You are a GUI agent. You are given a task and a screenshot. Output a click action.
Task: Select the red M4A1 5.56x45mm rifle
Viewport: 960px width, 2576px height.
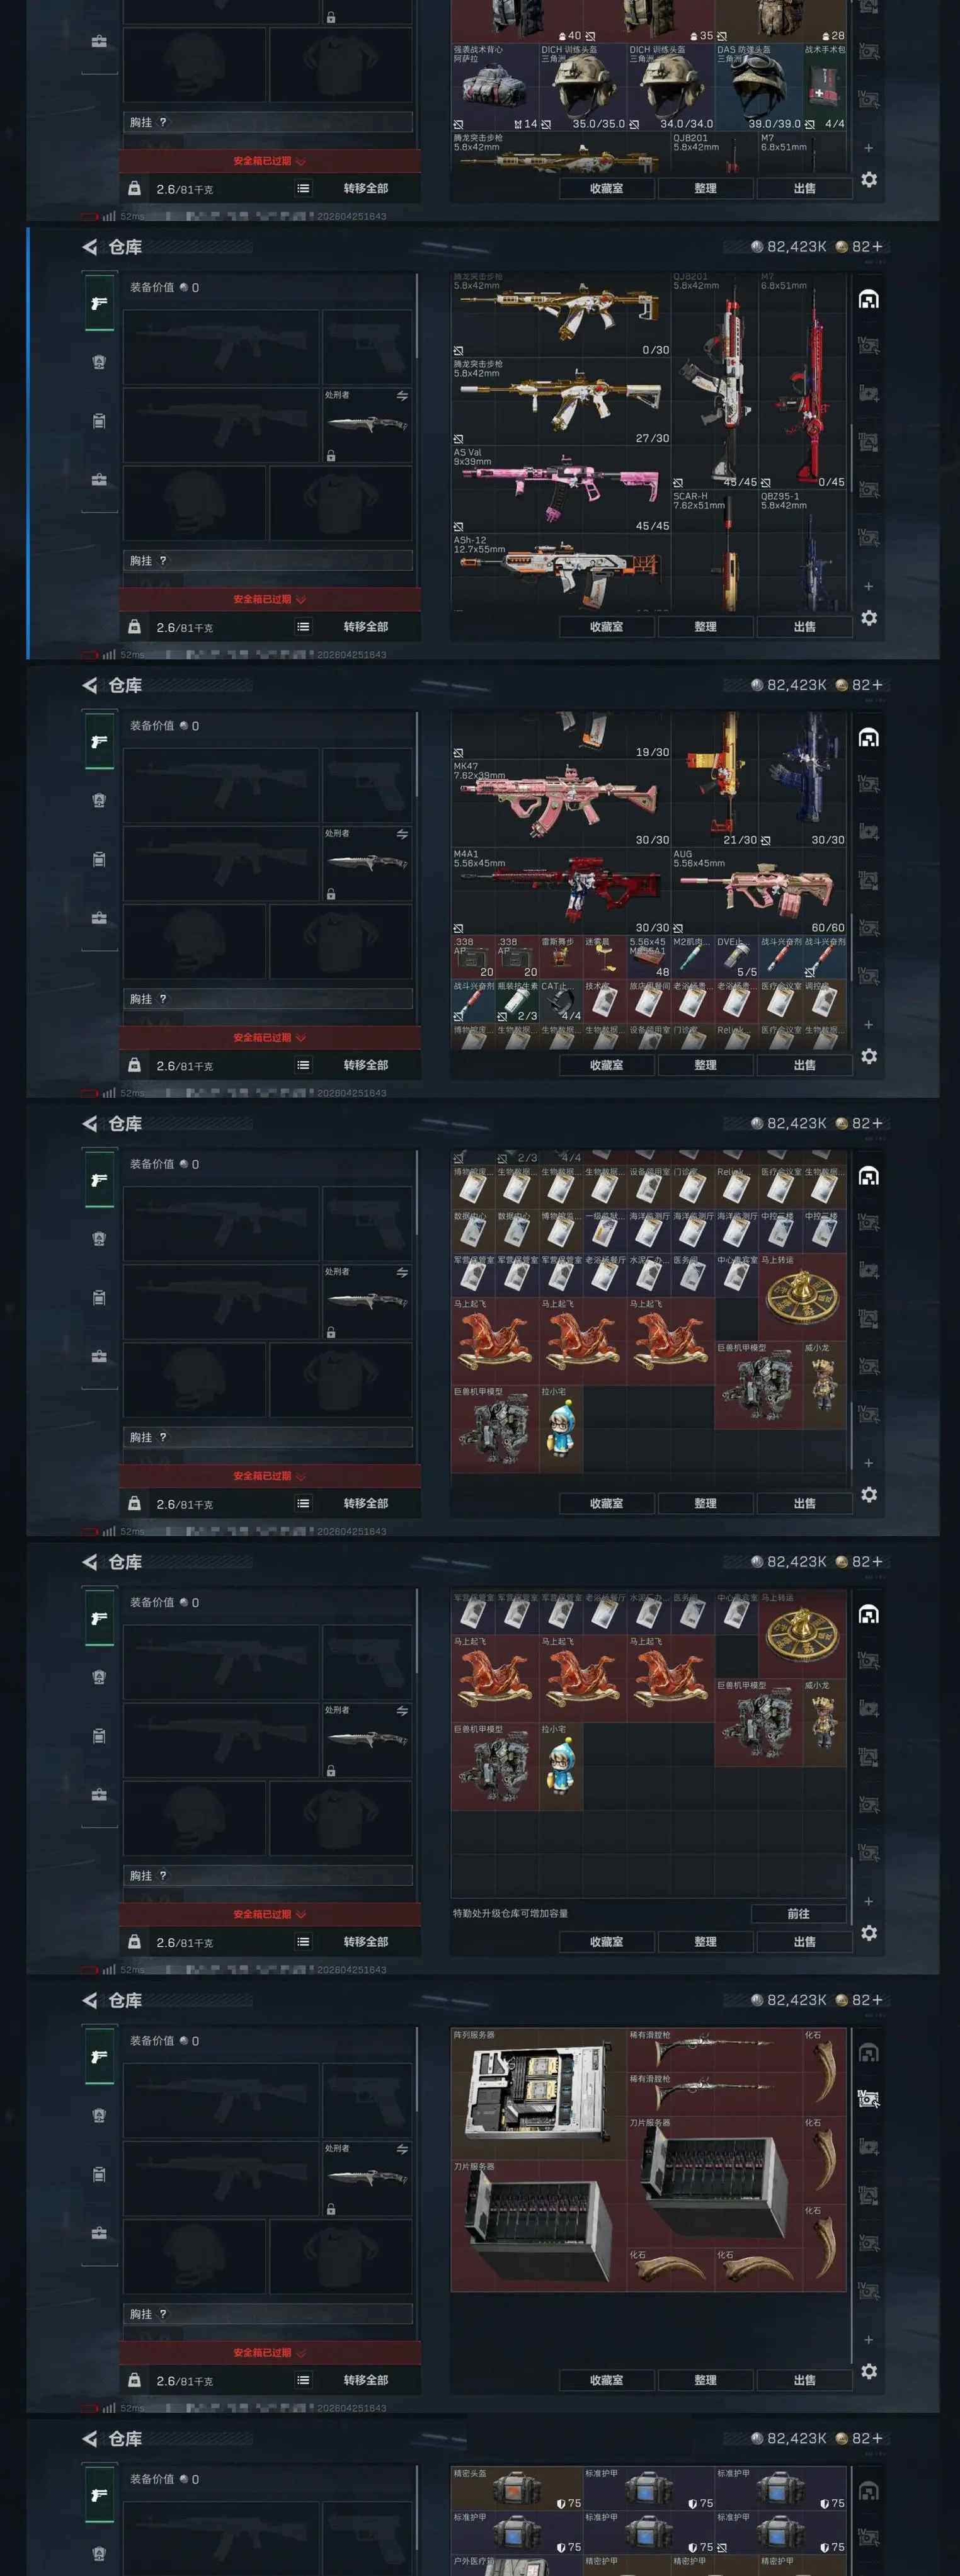(560, 892)
